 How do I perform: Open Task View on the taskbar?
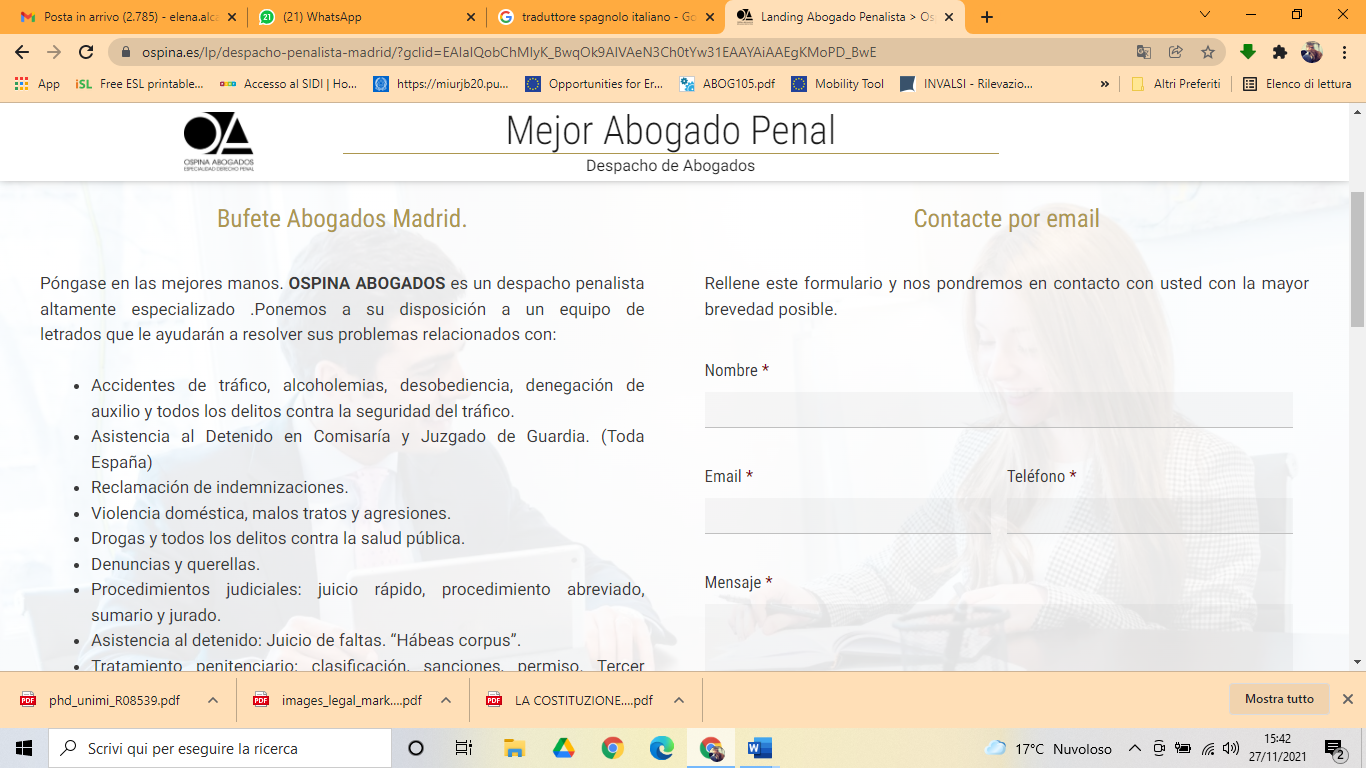click(x=464, y=748)
